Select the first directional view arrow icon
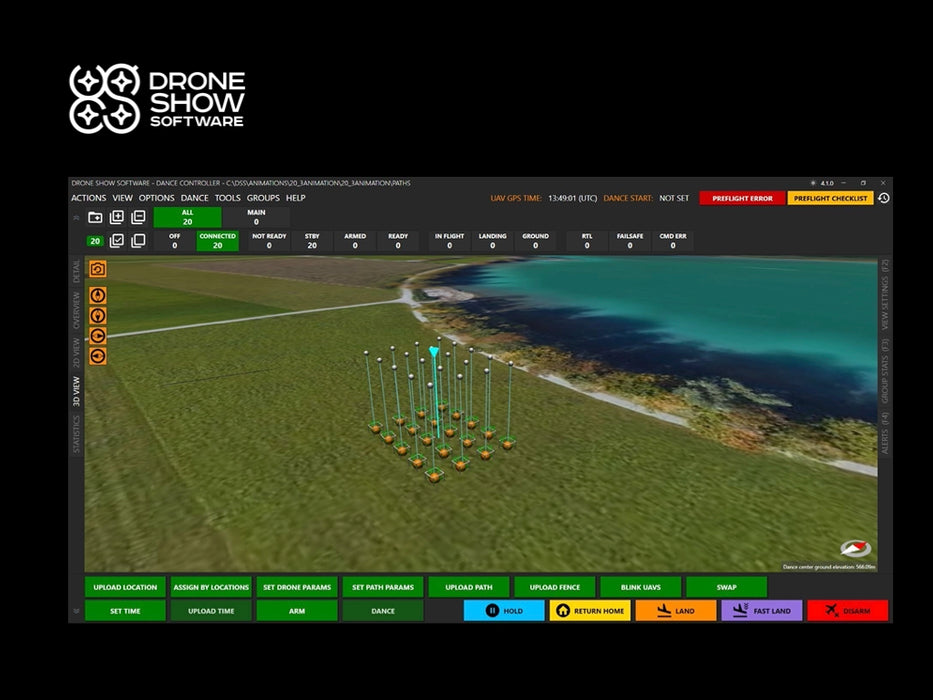 (98, 293)
